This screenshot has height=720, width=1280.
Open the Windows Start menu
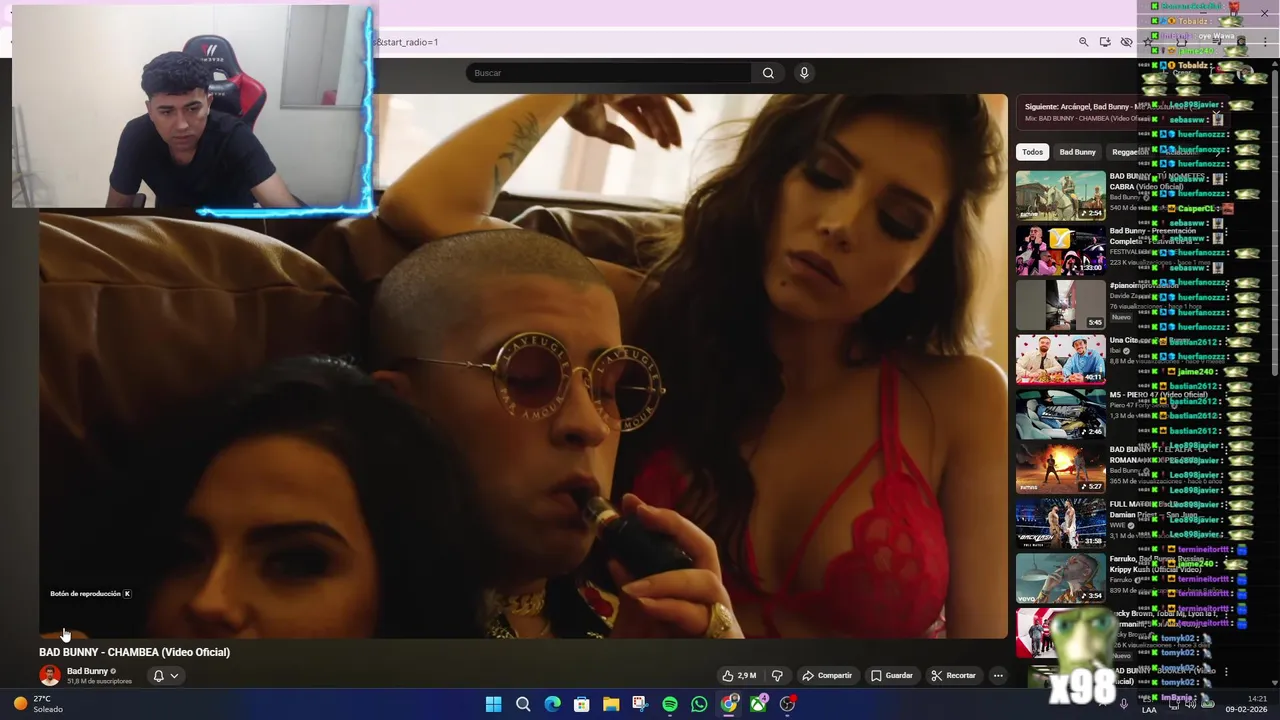pyautogui.click(x=493, y=704)
